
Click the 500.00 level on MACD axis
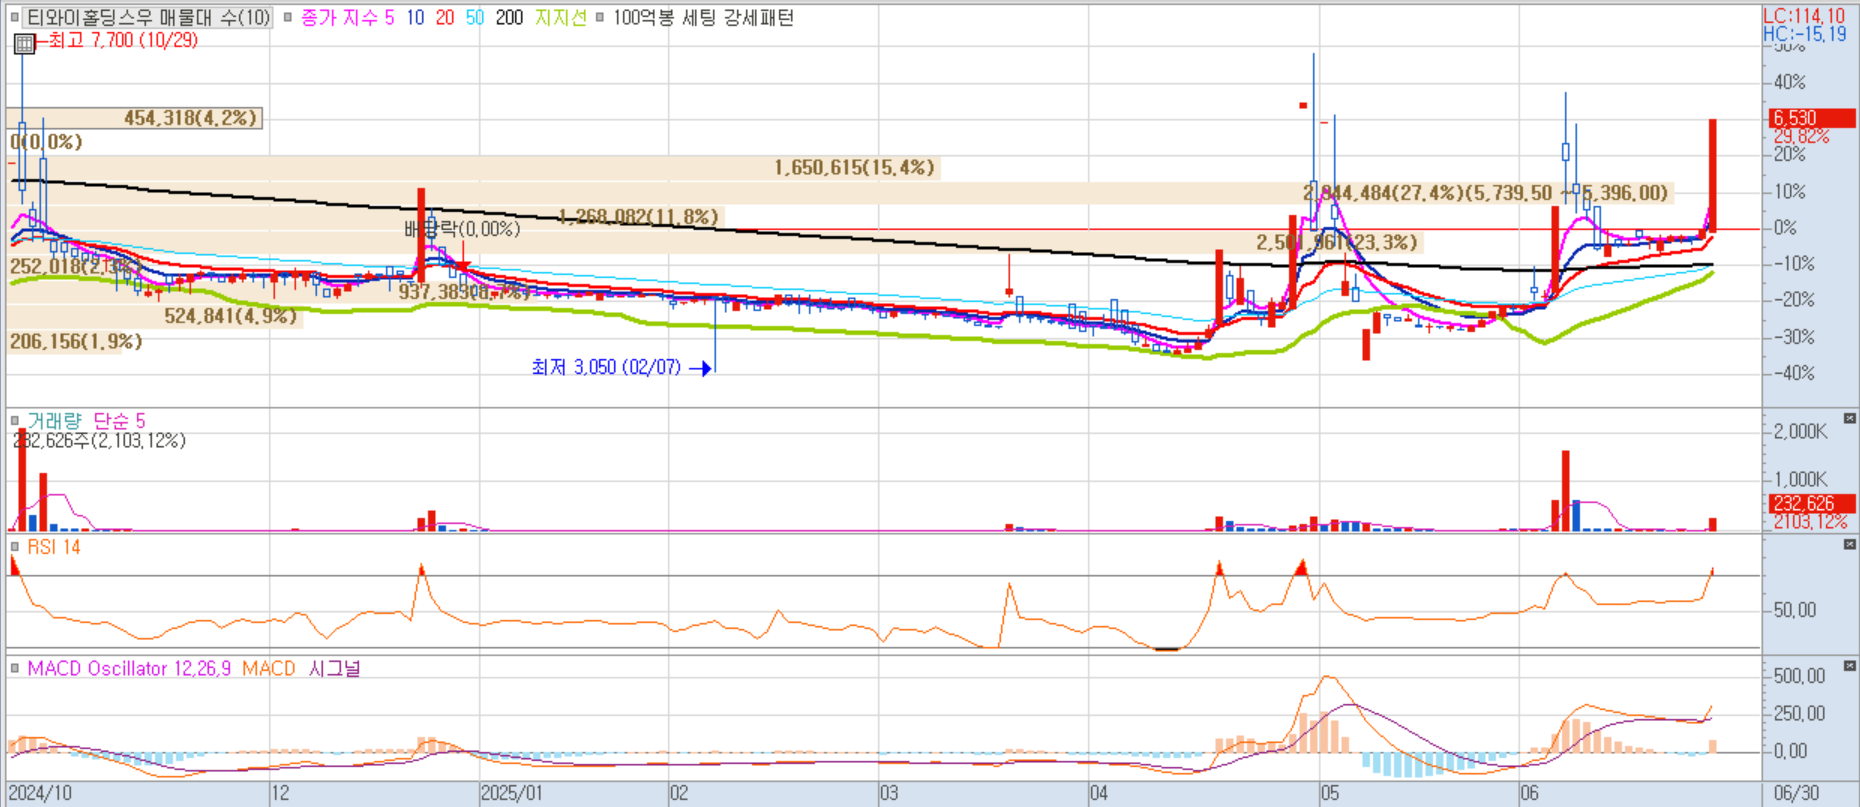tap(1799, 676)
